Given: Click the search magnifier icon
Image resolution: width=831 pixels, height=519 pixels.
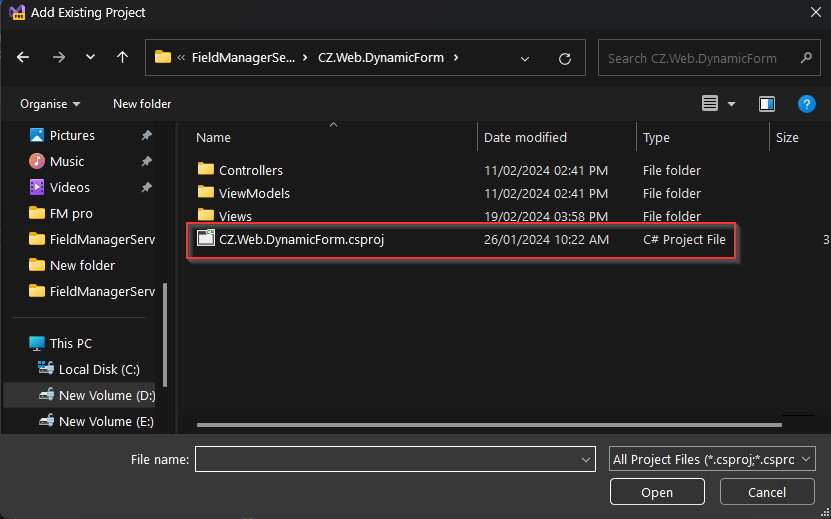Looking at the screenshot, I should tap(806, 58).
